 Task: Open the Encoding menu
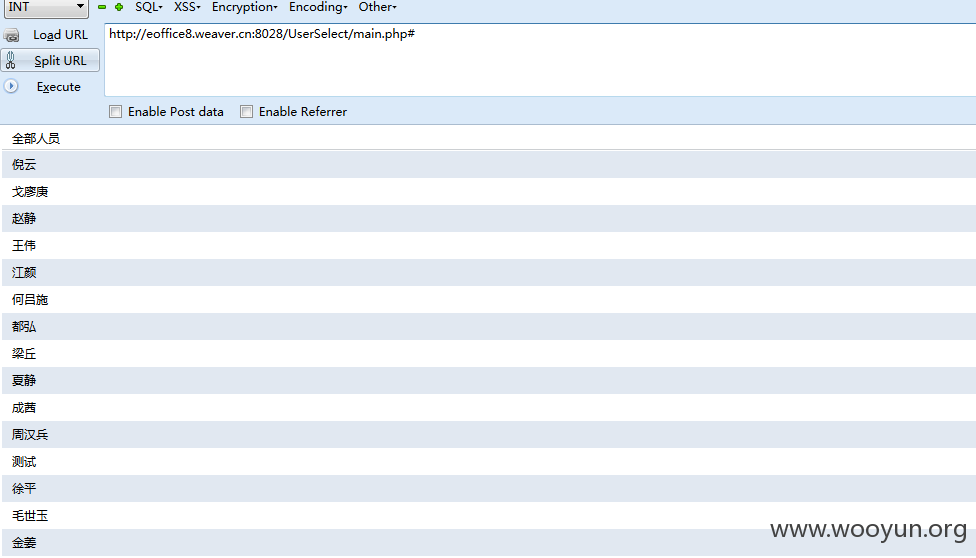(318, 7)
